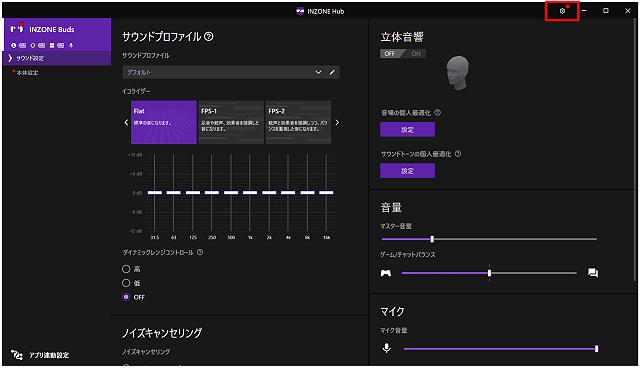This screenshot has width=640, height=368.
Task: Click the 立体音響 heading text
Action: 402,37
